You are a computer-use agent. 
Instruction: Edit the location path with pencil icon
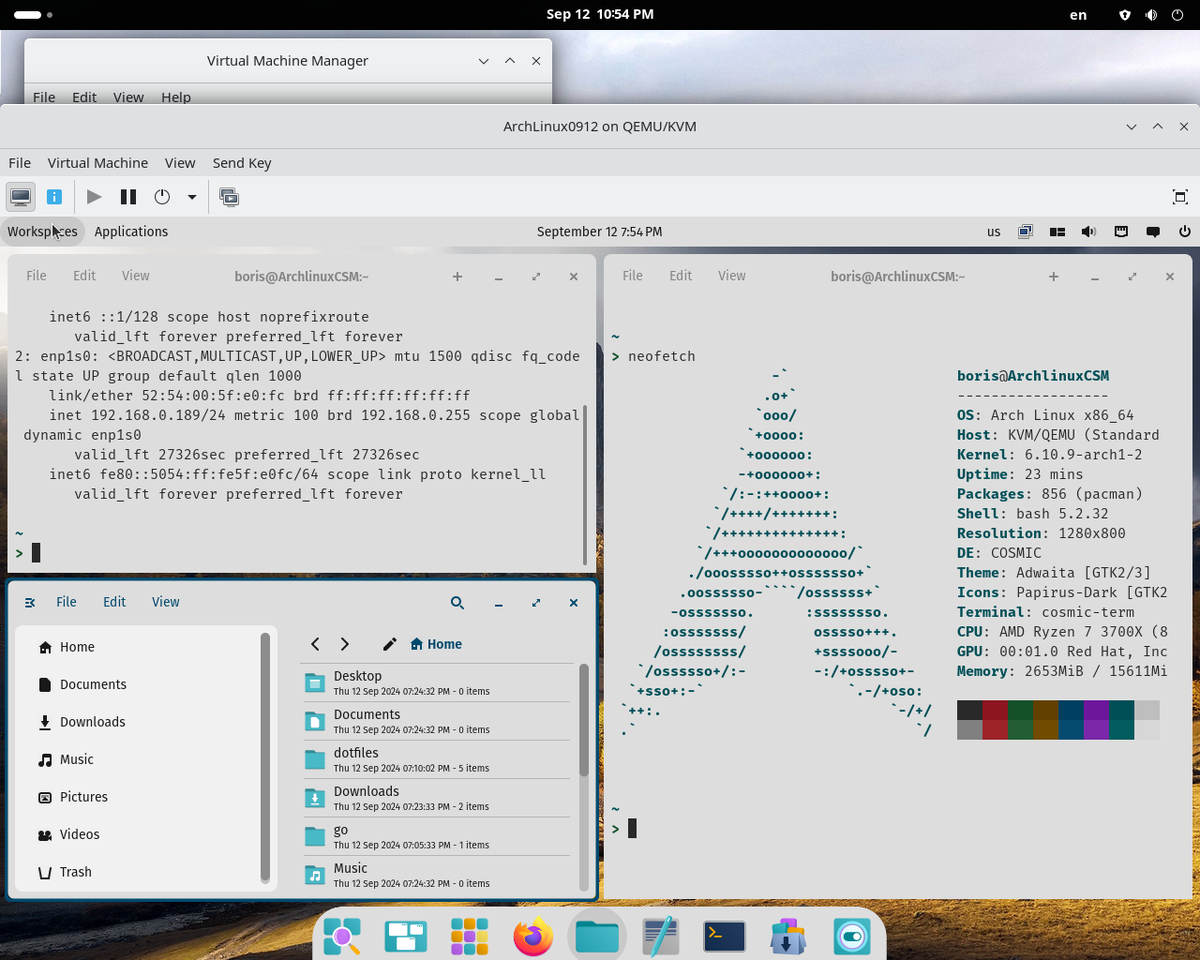(390, 644)
